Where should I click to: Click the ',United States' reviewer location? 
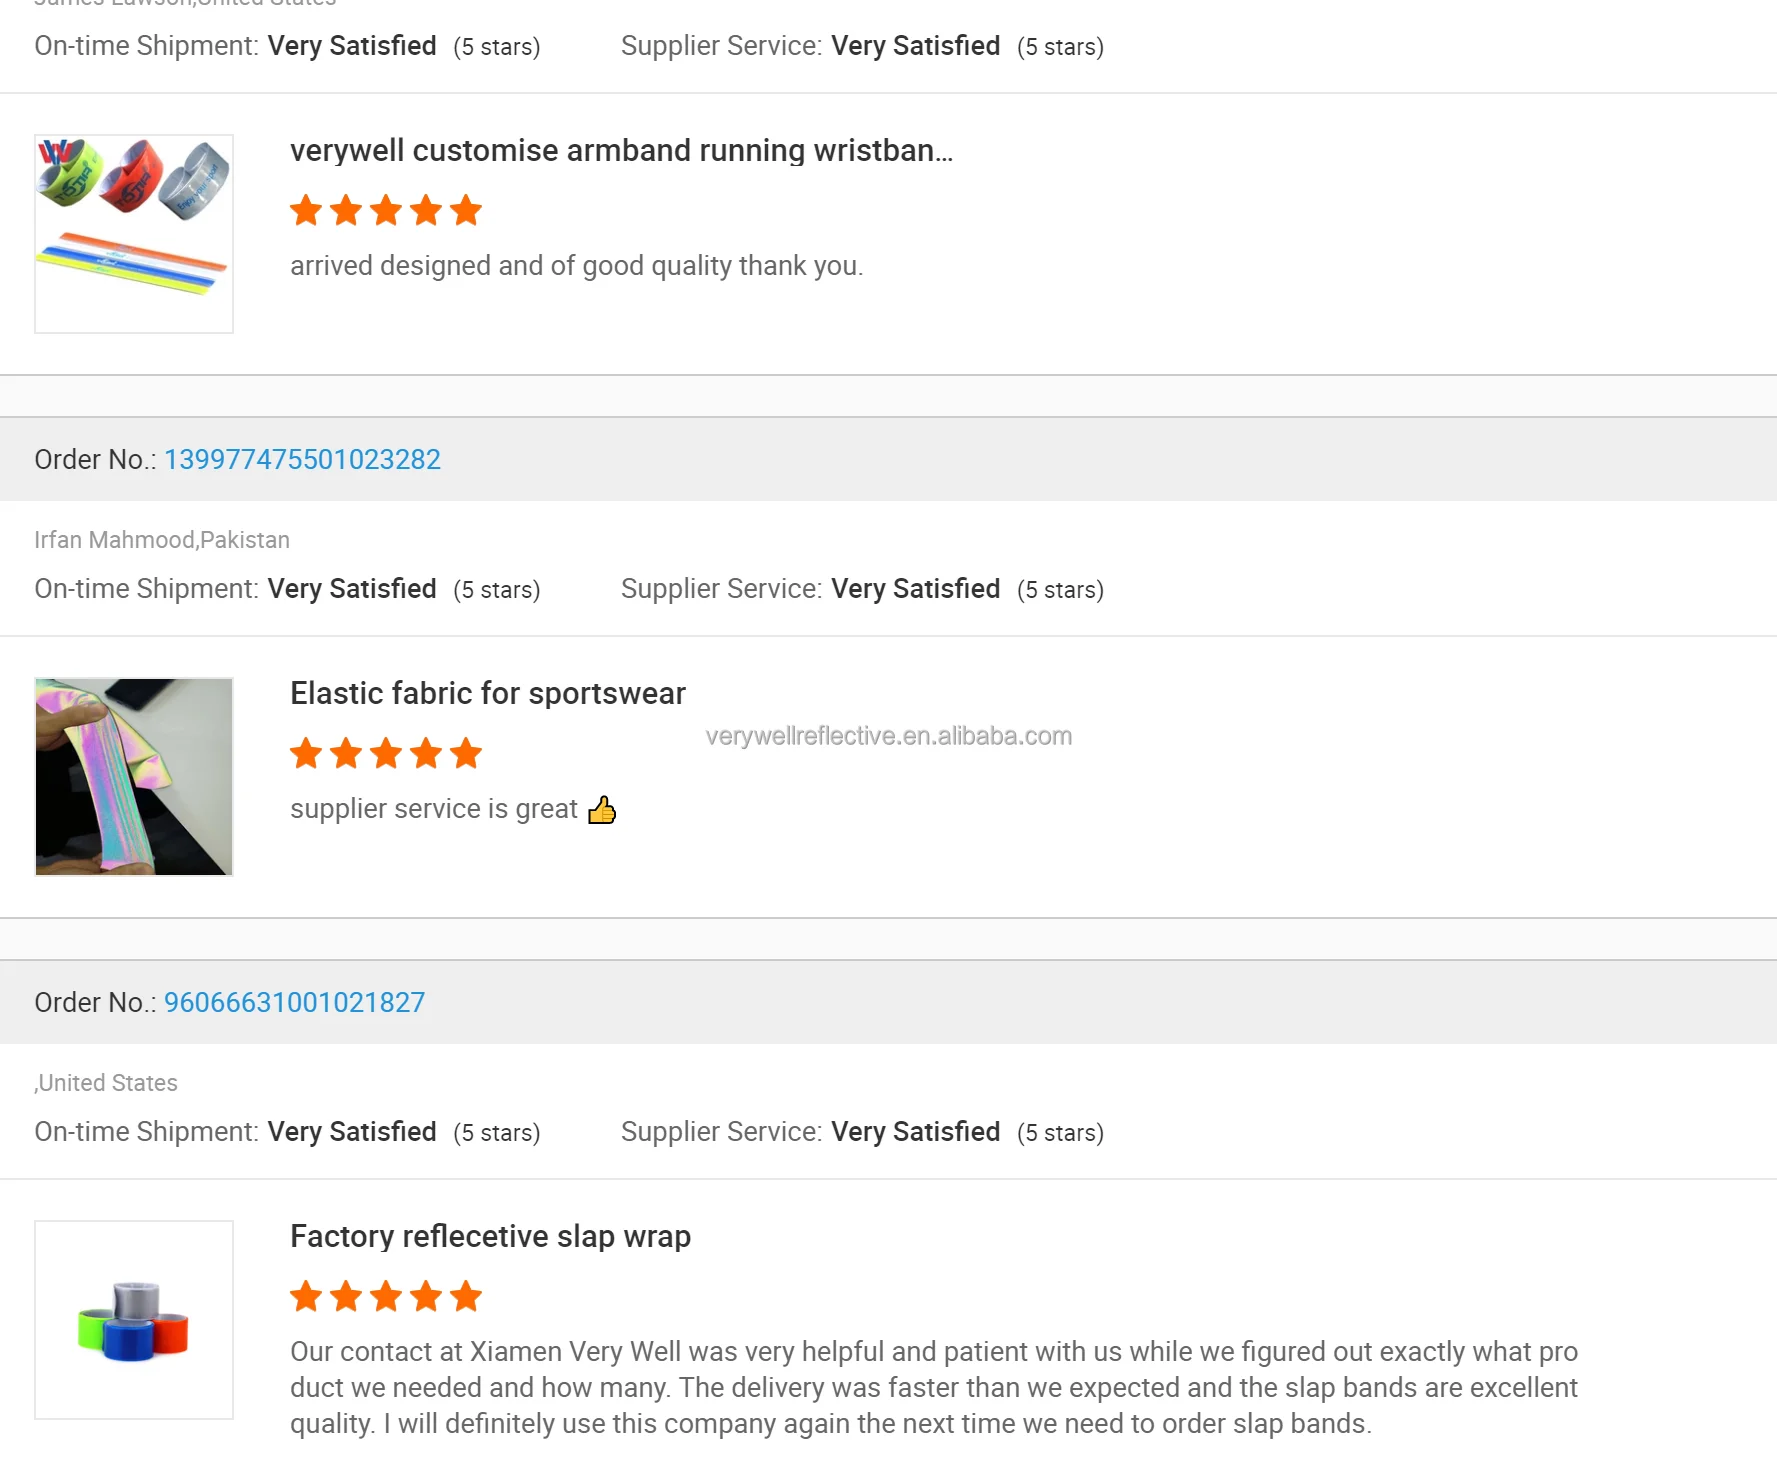[106, 1083]
